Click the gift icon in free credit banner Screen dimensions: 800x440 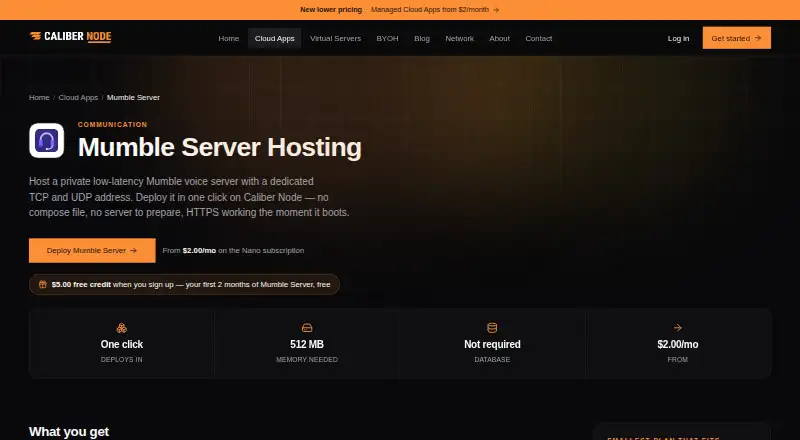pos(43,284)
